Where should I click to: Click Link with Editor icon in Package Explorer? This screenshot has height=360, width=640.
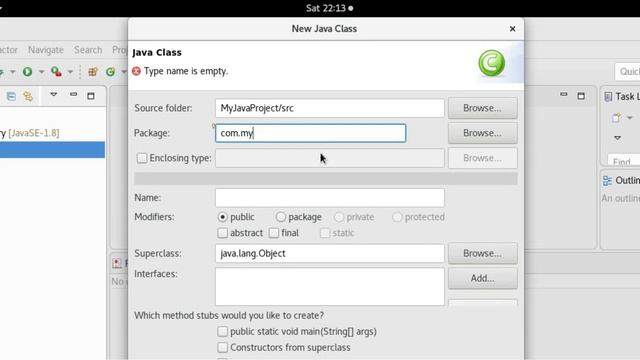click(x=28, y=96)
